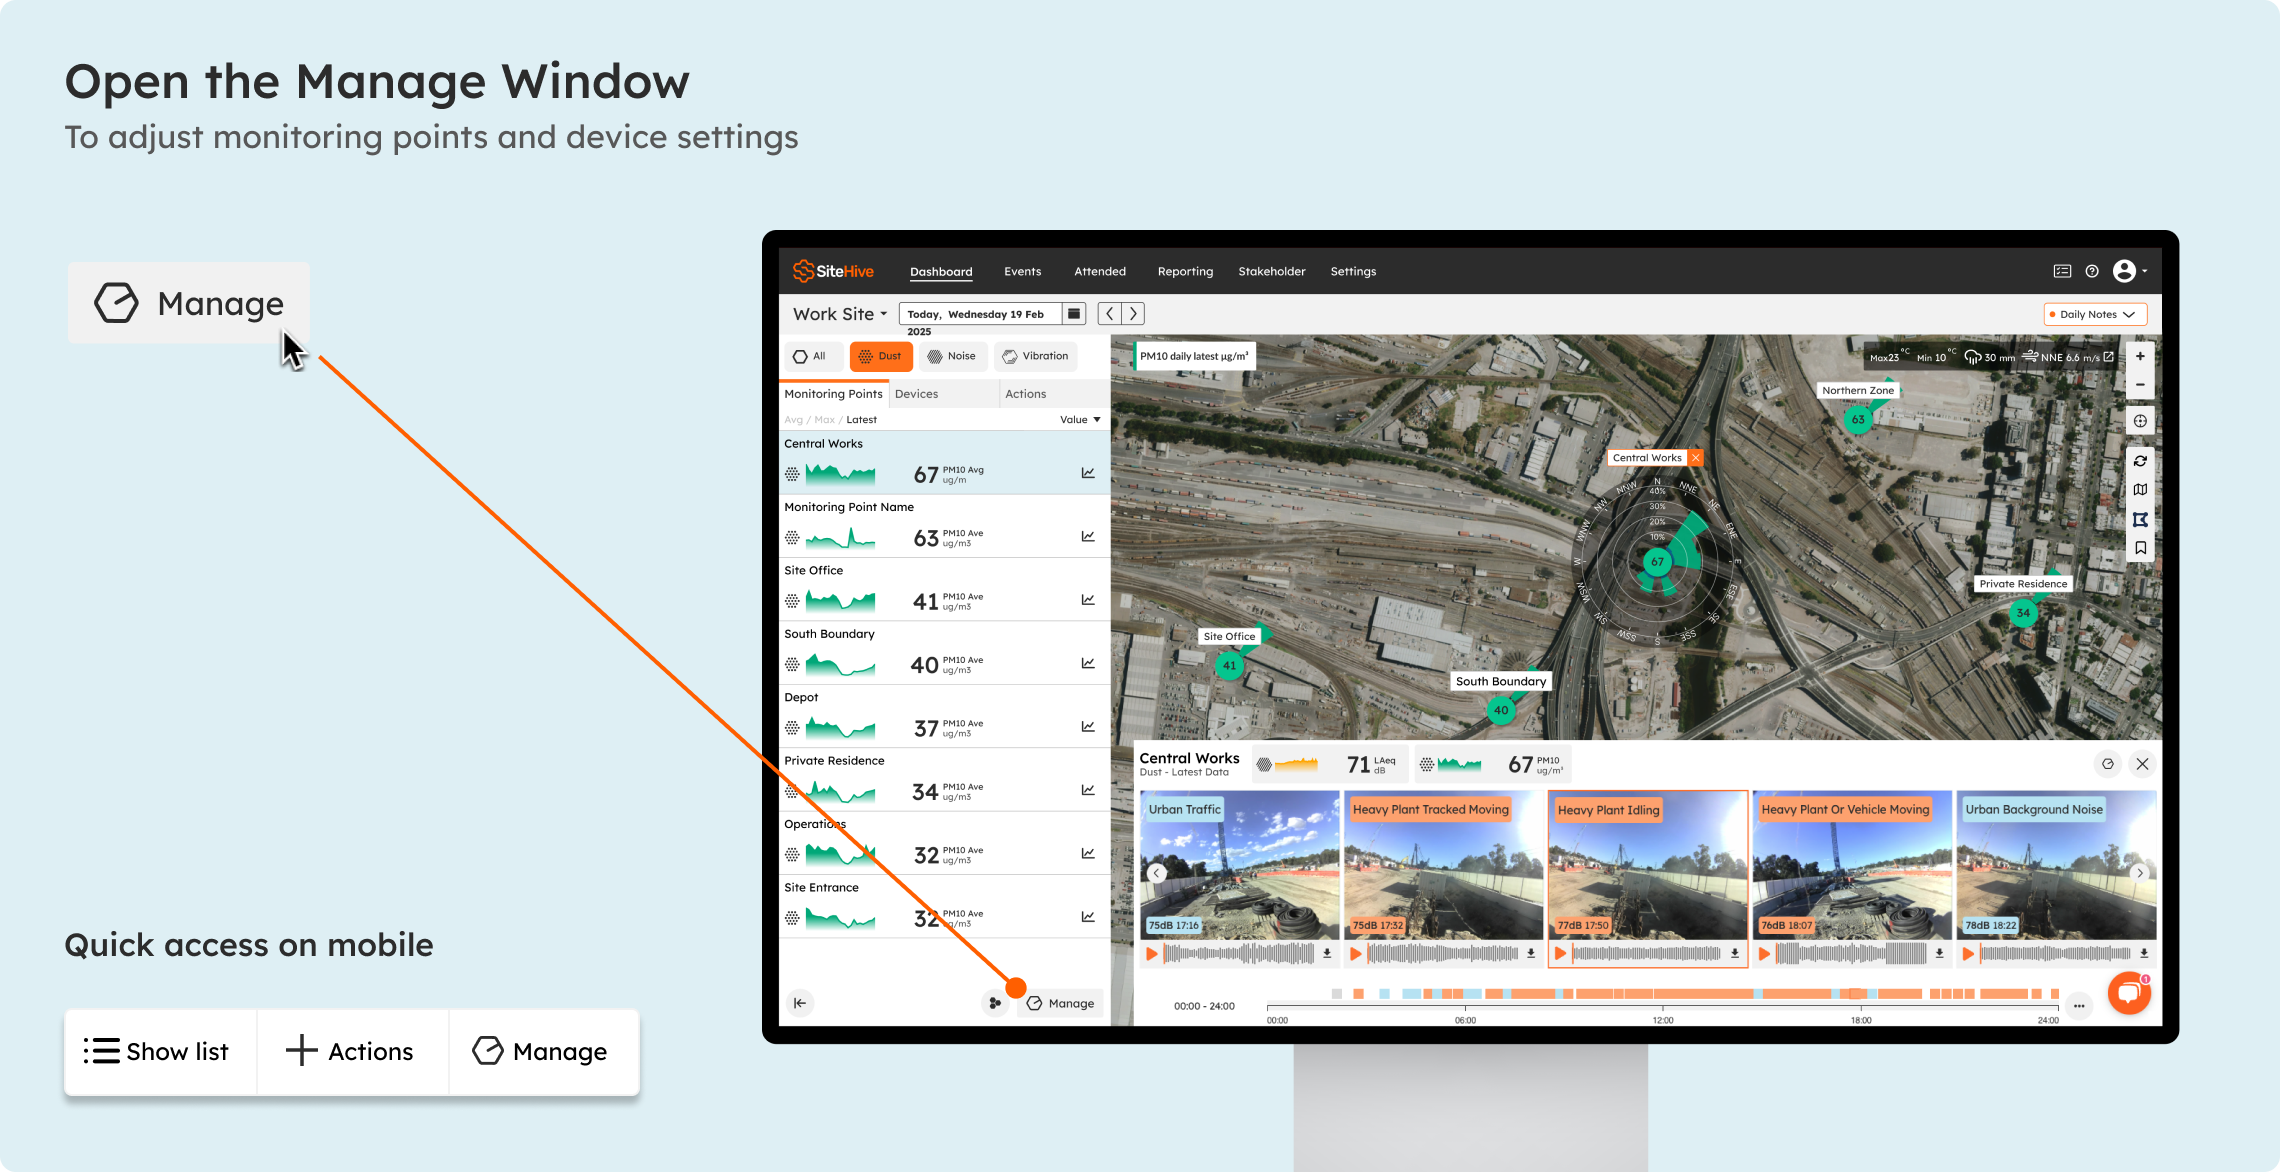Click the bookmark icon on map toolbar

[x=2140, y=548]
